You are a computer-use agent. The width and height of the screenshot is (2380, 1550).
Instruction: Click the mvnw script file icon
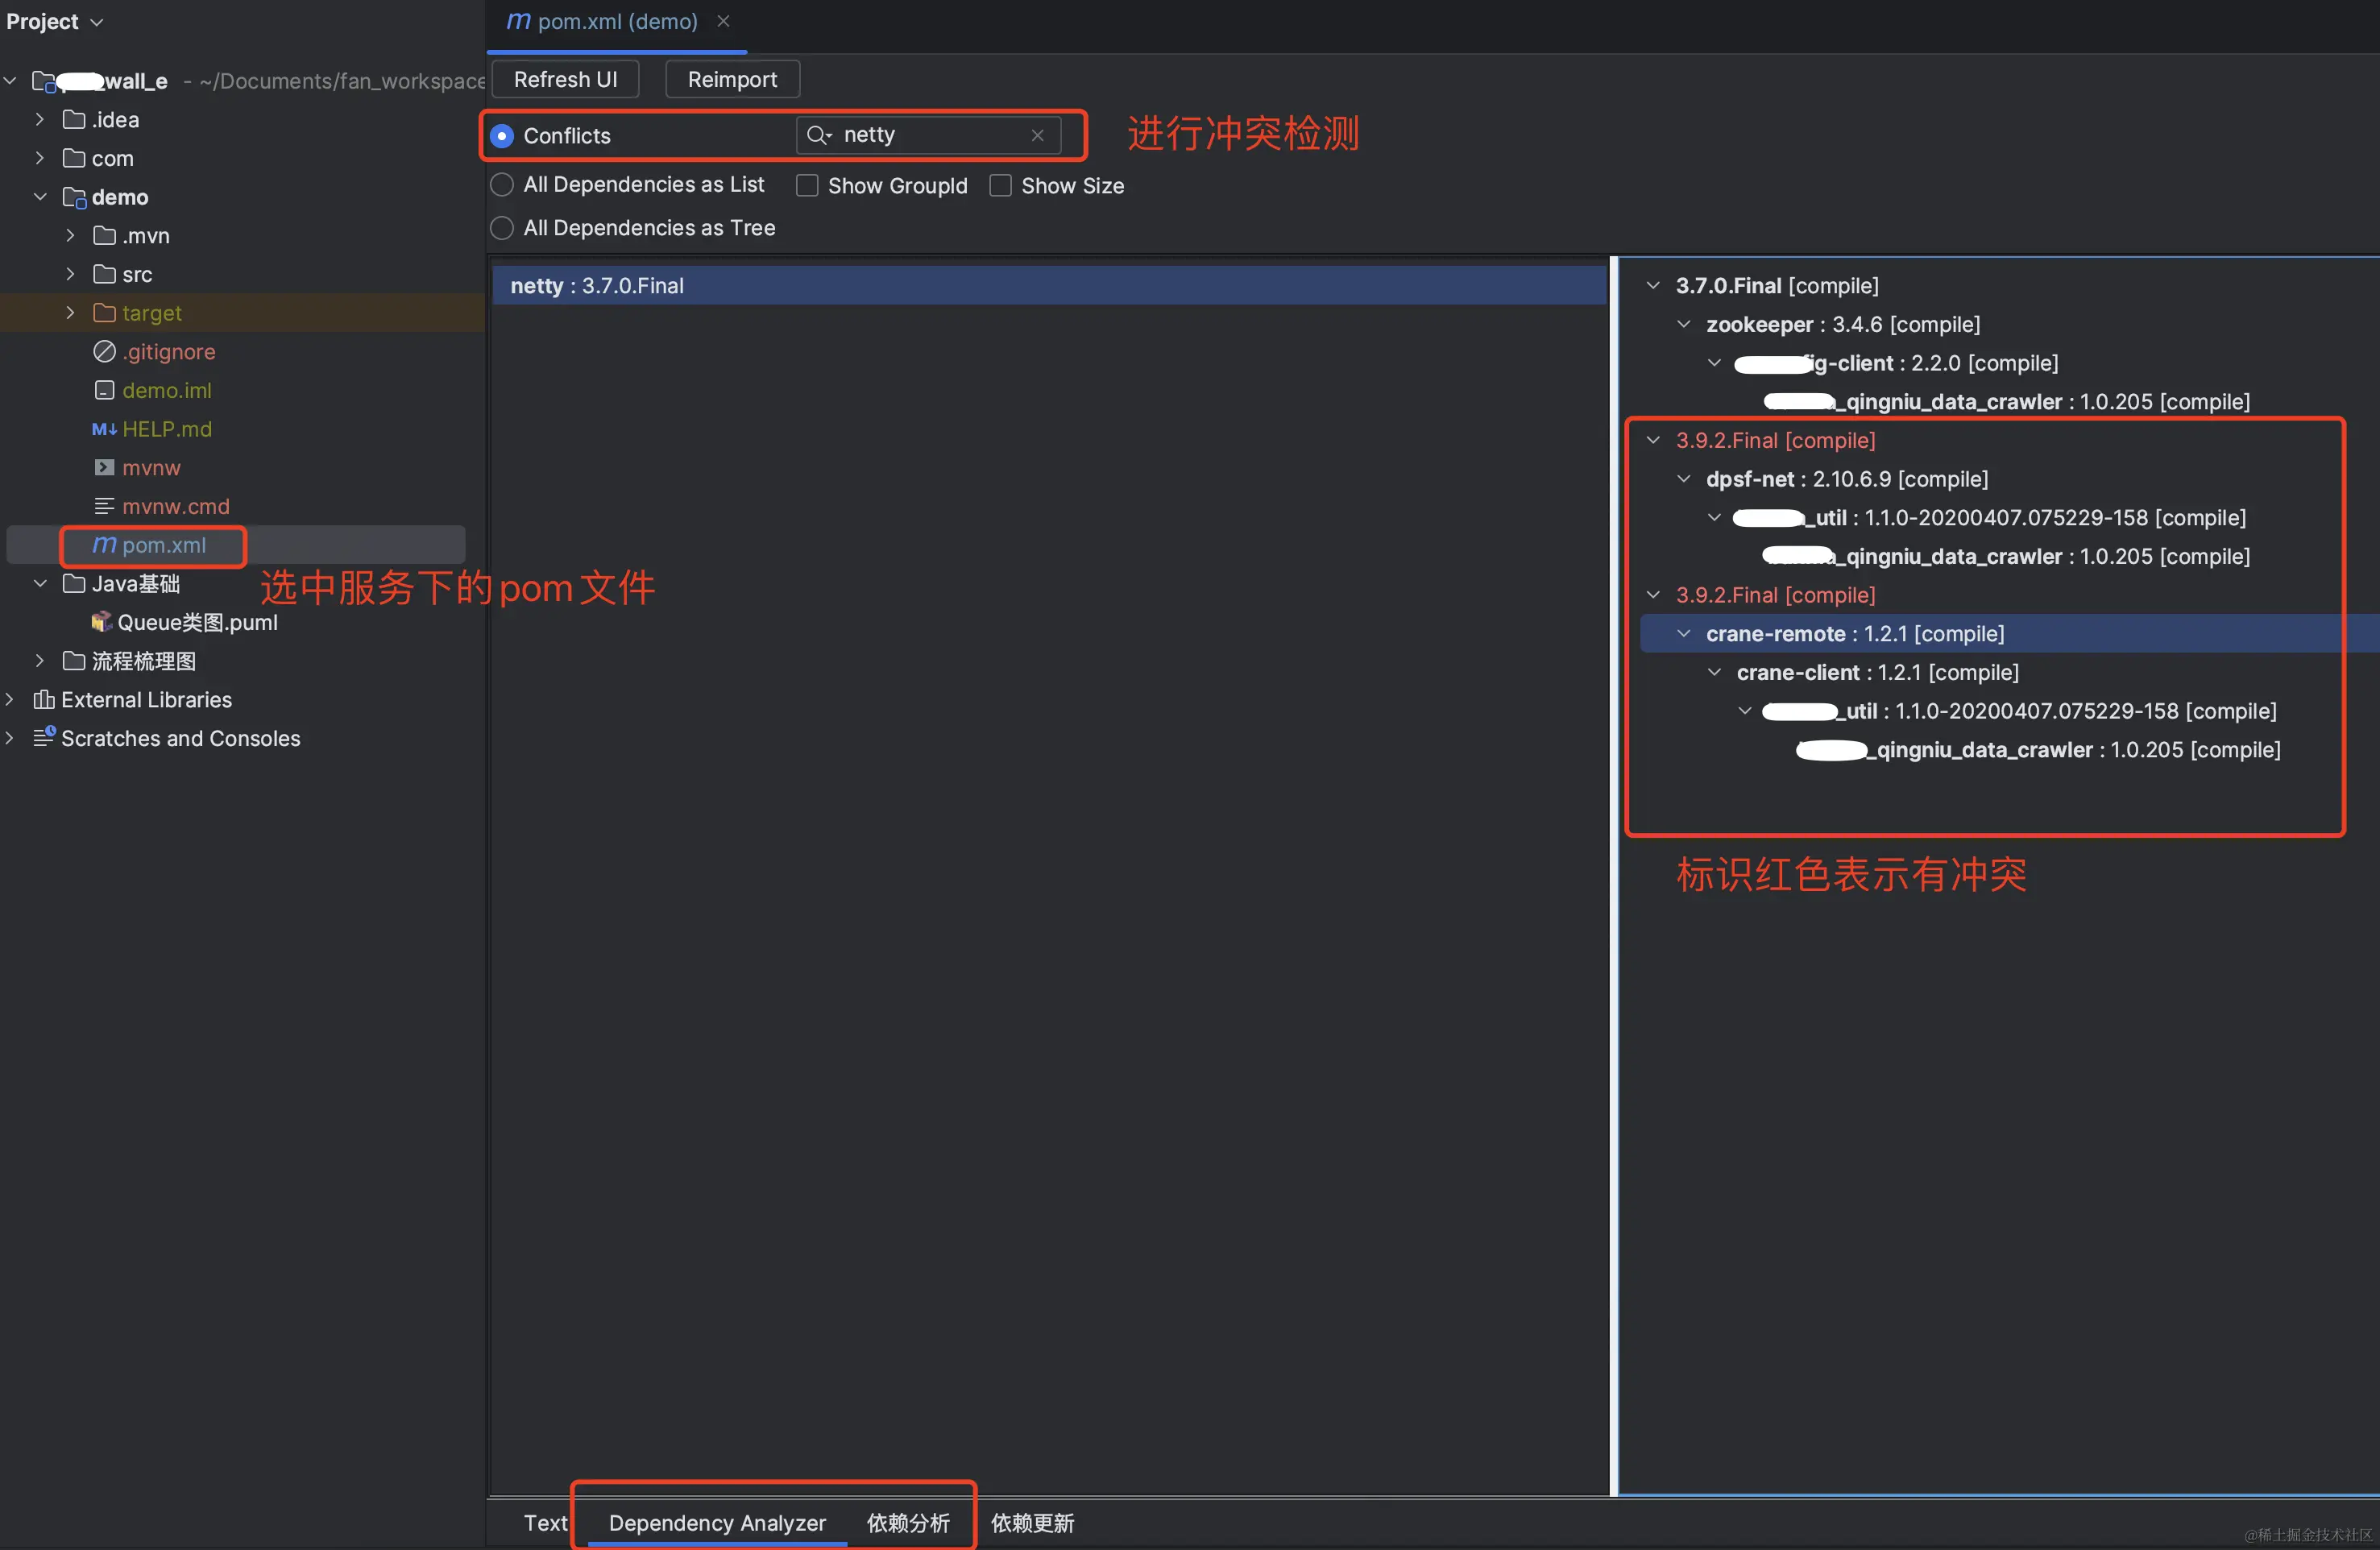pos(104,467)
